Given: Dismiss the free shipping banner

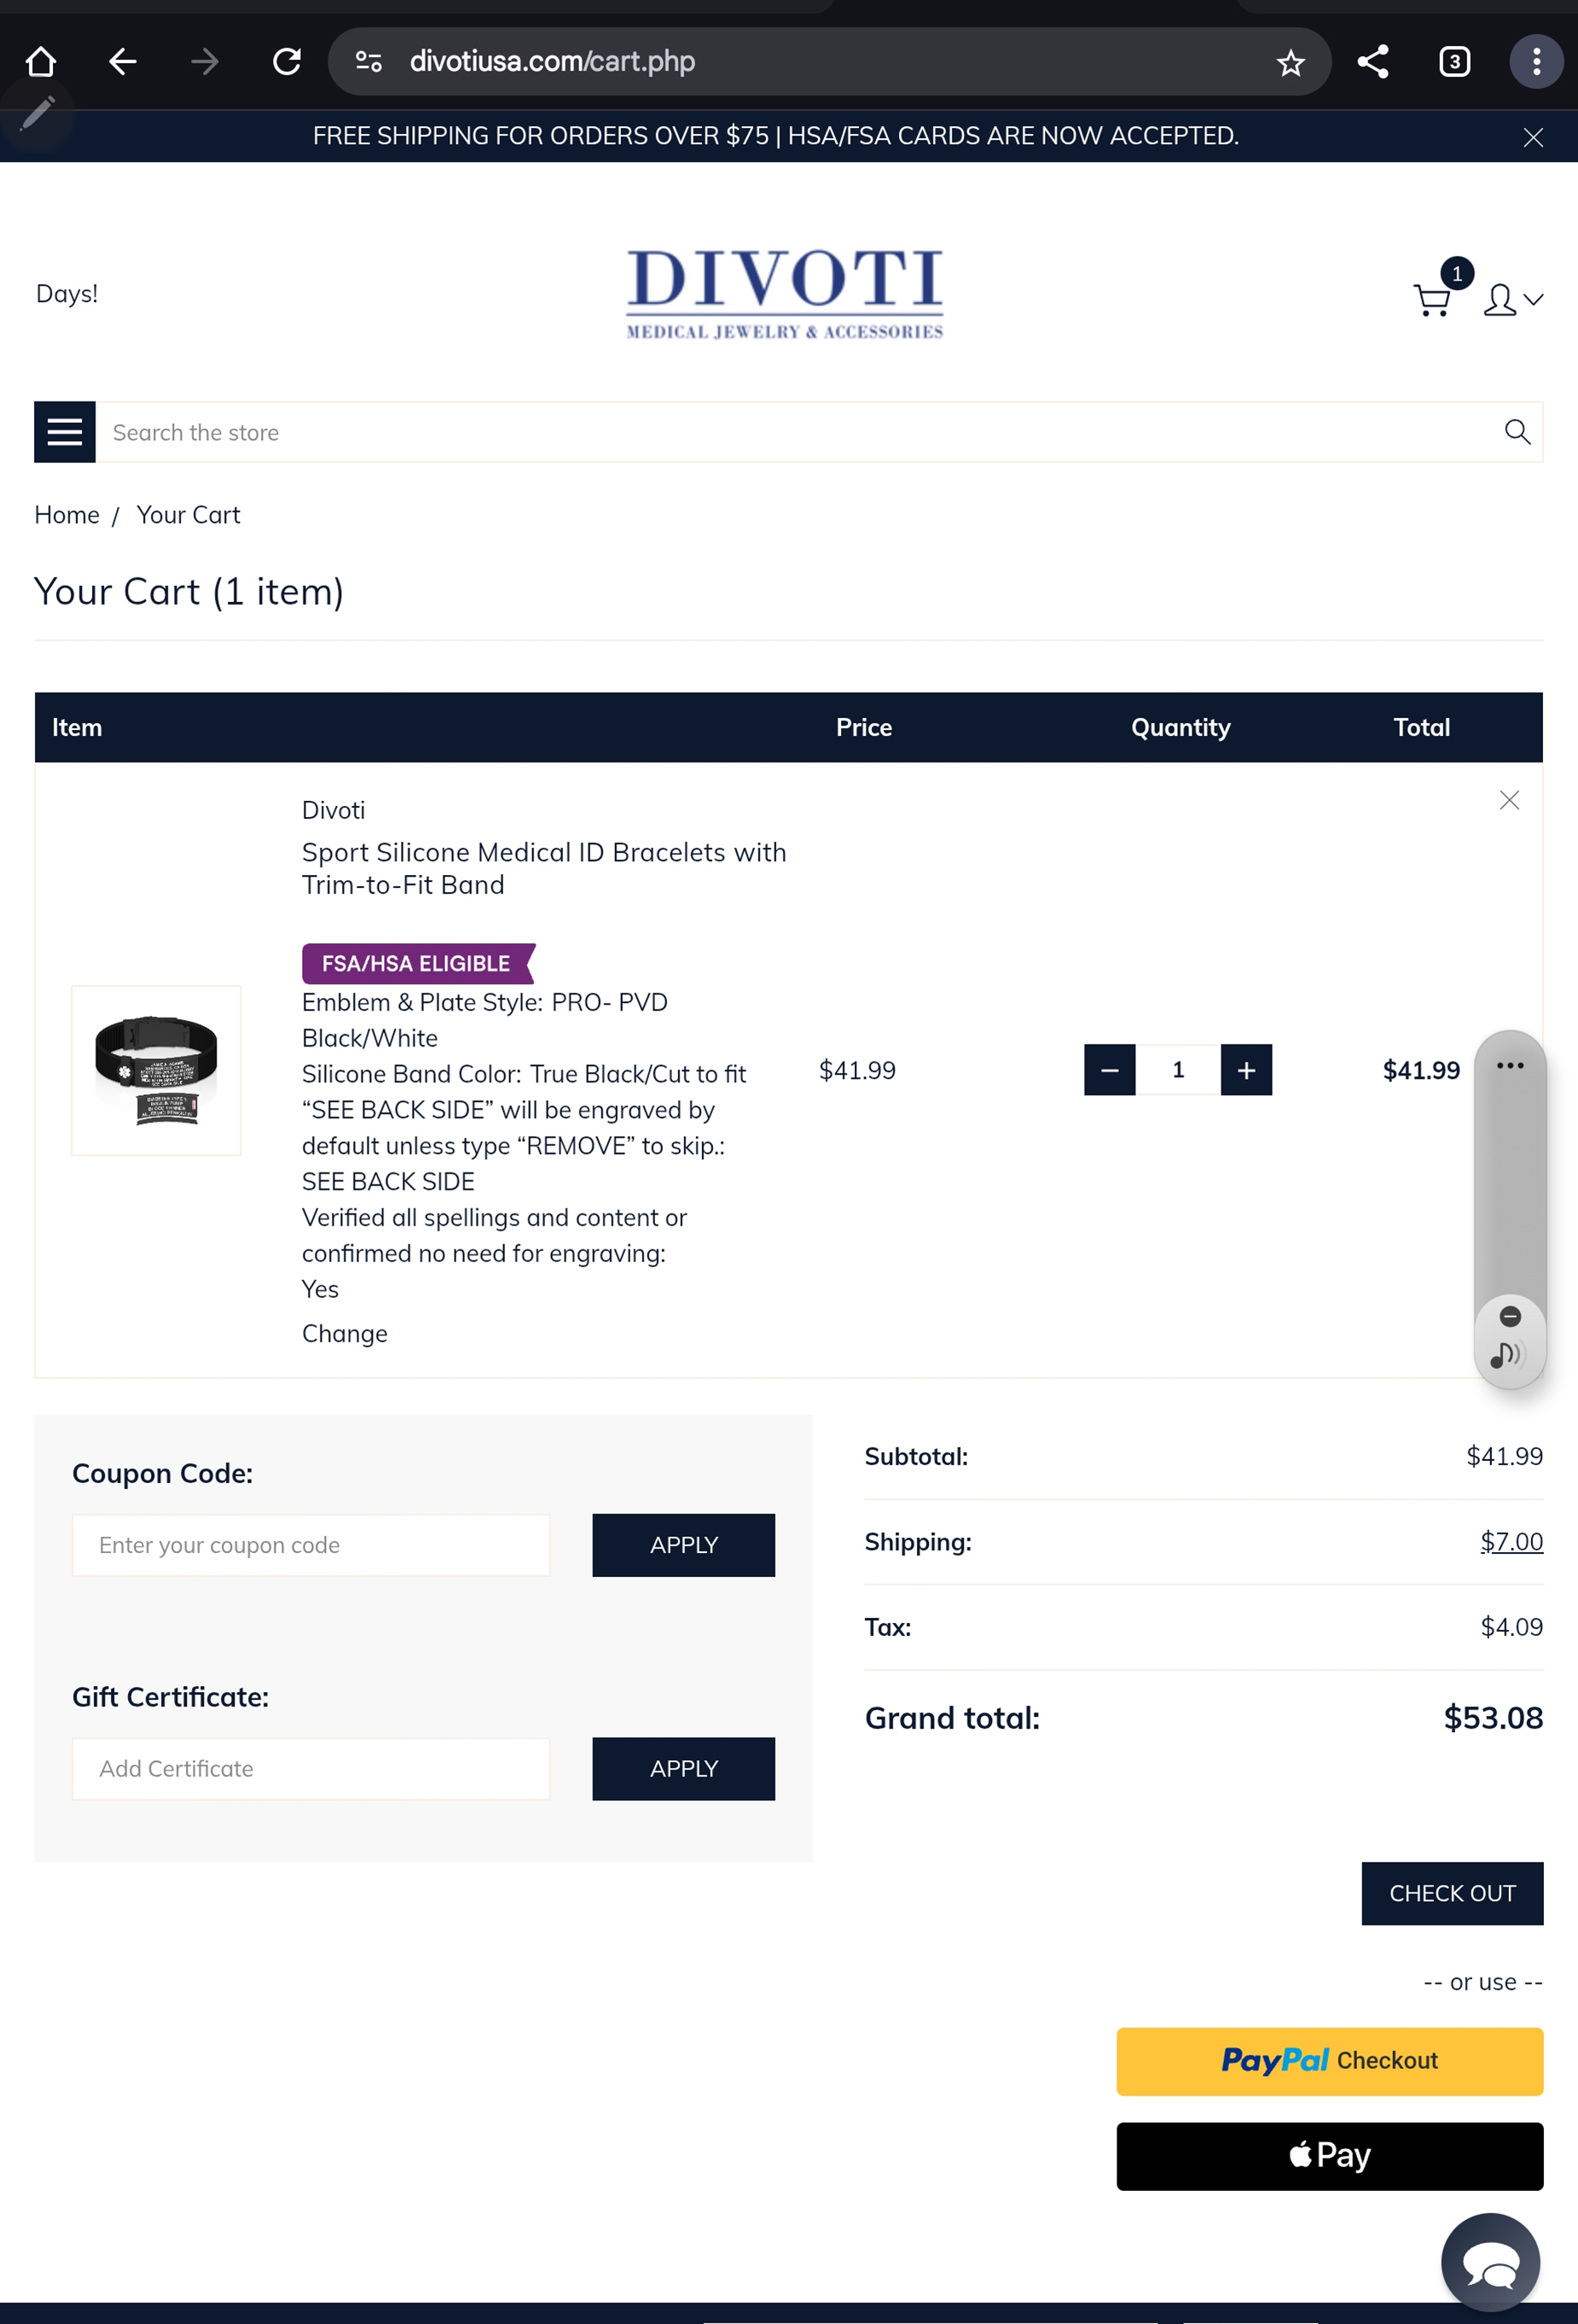Looking at the screenshot, I should pos(1532,137).
